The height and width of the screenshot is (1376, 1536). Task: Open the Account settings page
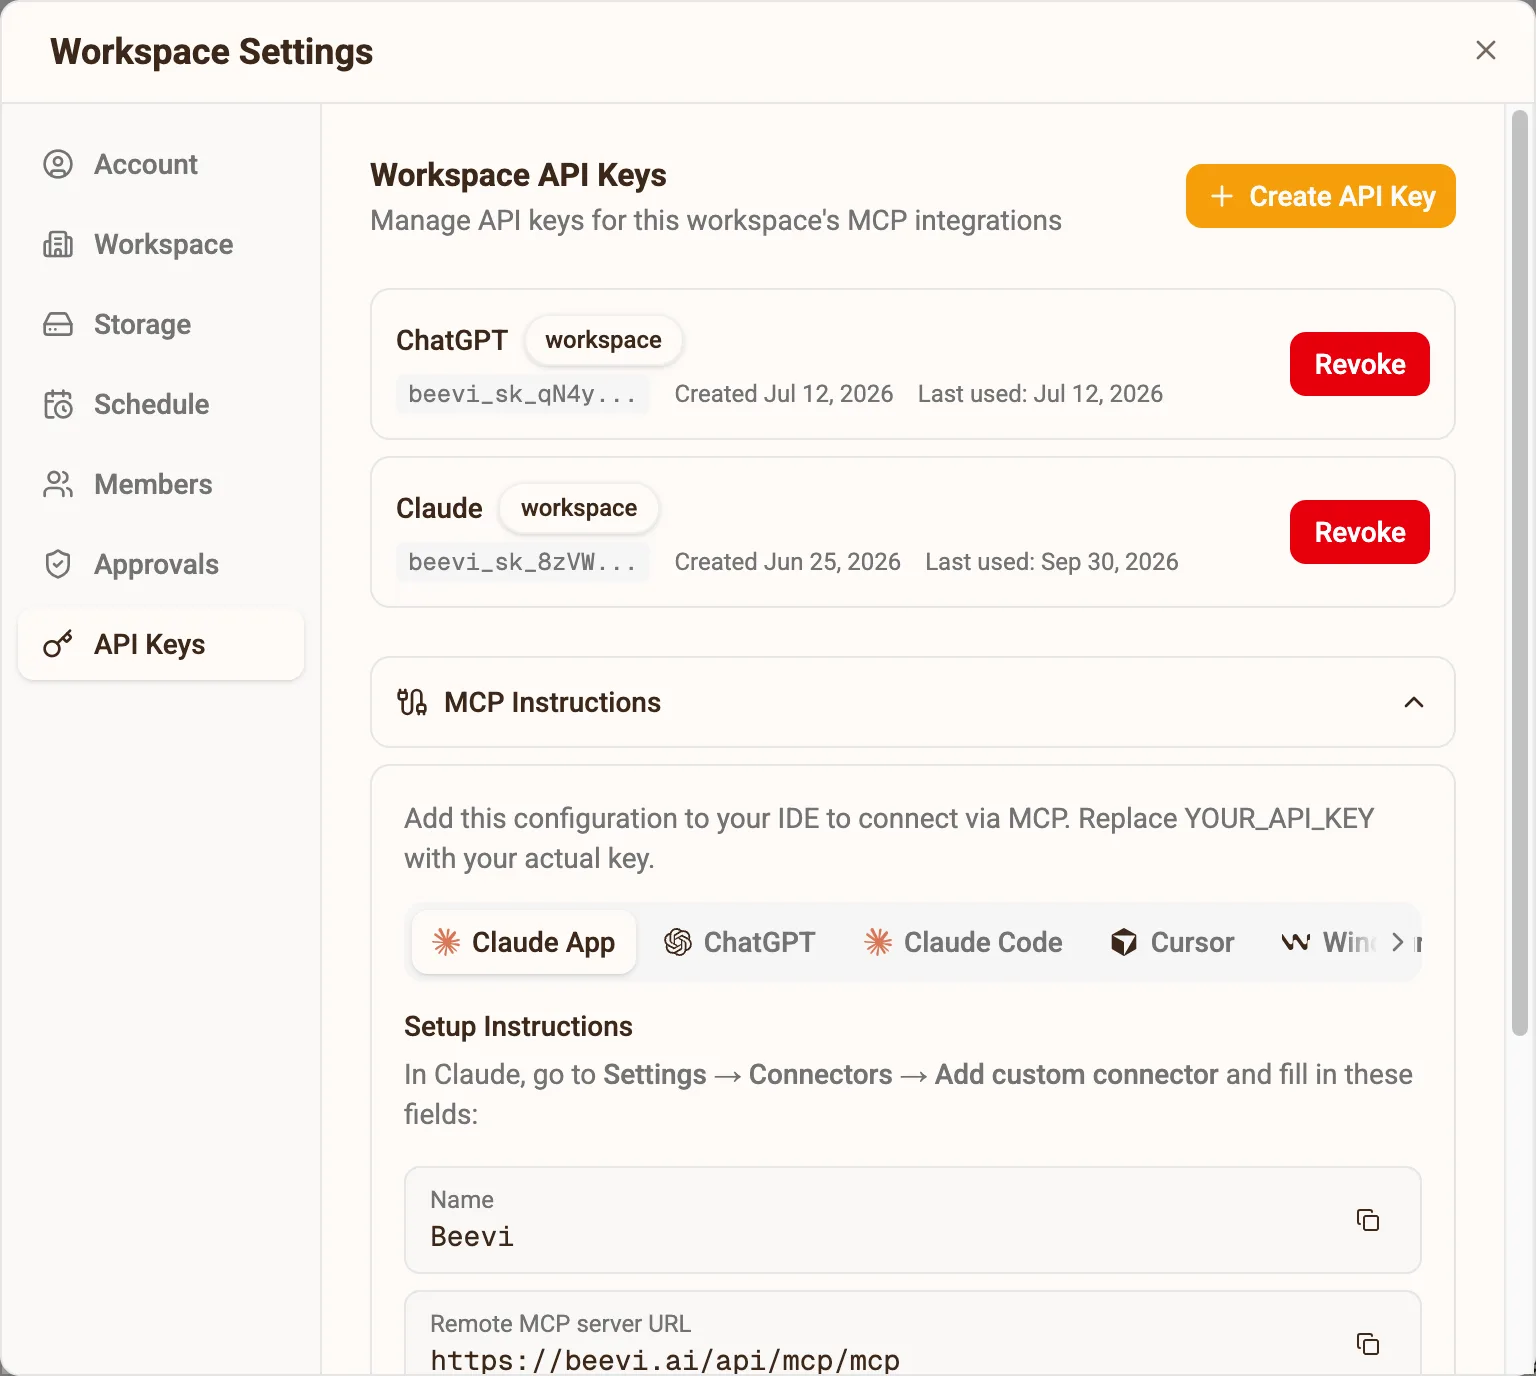tap(161, 164)
